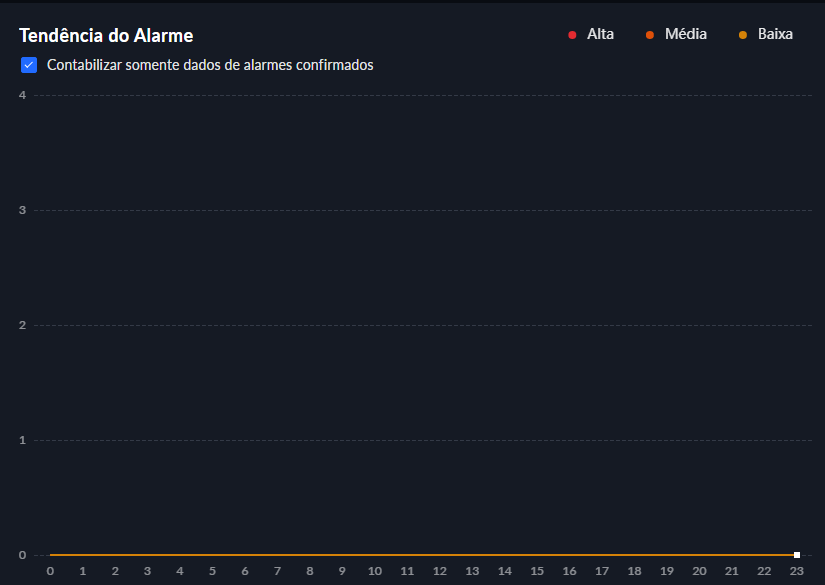Viewport: 825px width, 585px height.
Task: Click the yellow Baixa legend dot
Action: pyautogui.click(x=742, y=35)
